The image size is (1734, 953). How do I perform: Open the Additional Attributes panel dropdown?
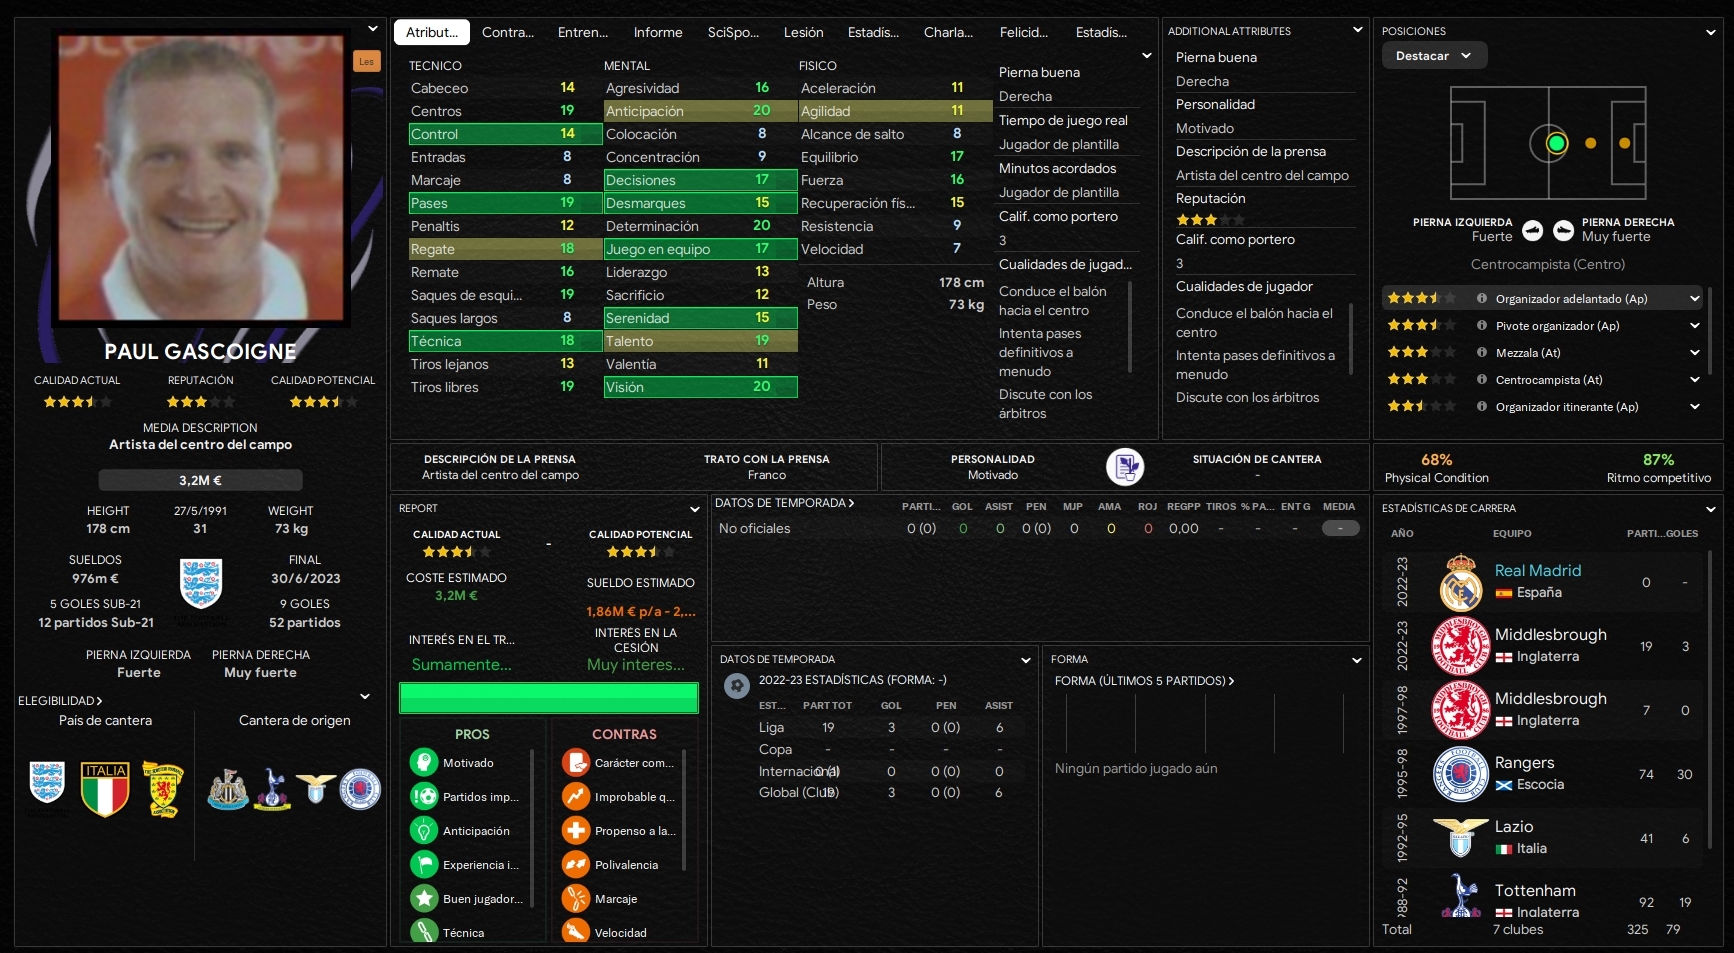click(x=1357, y=30)
